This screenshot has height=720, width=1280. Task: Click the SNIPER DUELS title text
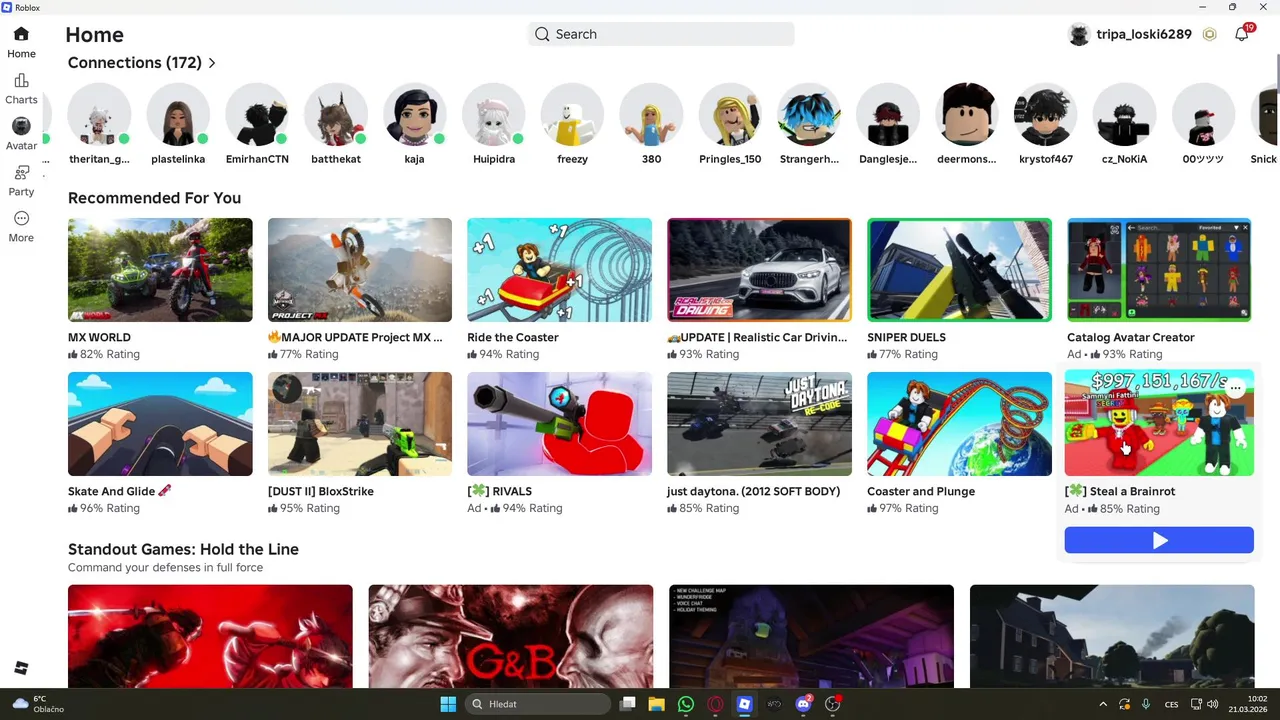[x=906, y=337]
